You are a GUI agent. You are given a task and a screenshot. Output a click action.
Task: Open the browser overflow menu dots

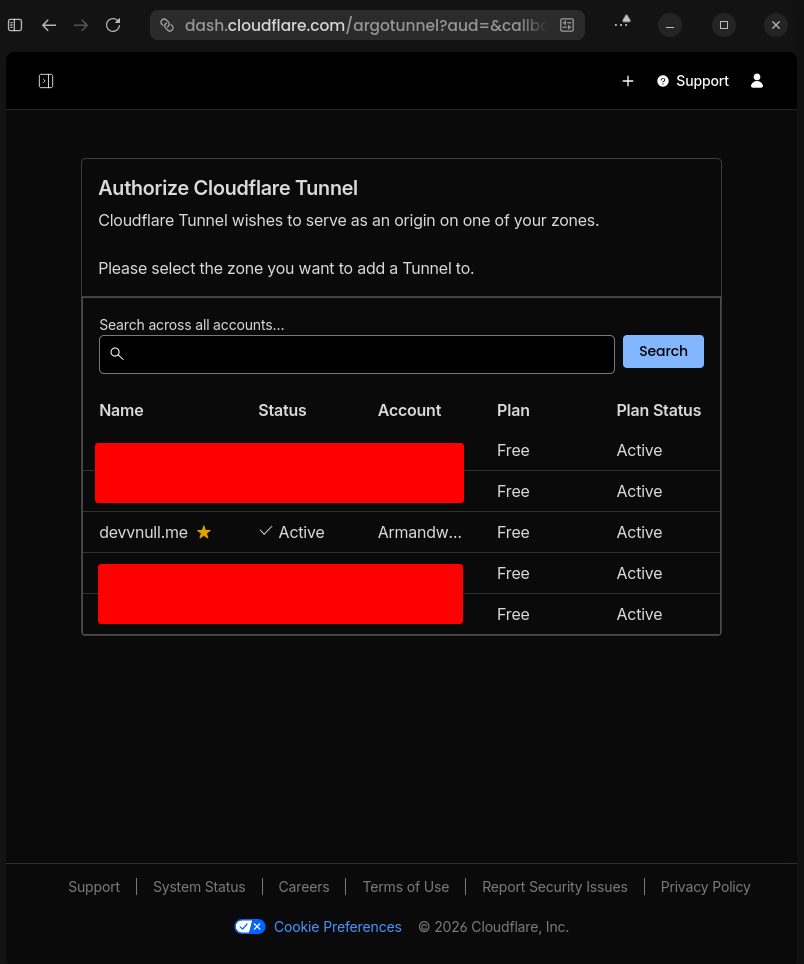click(x=622, y=23)
